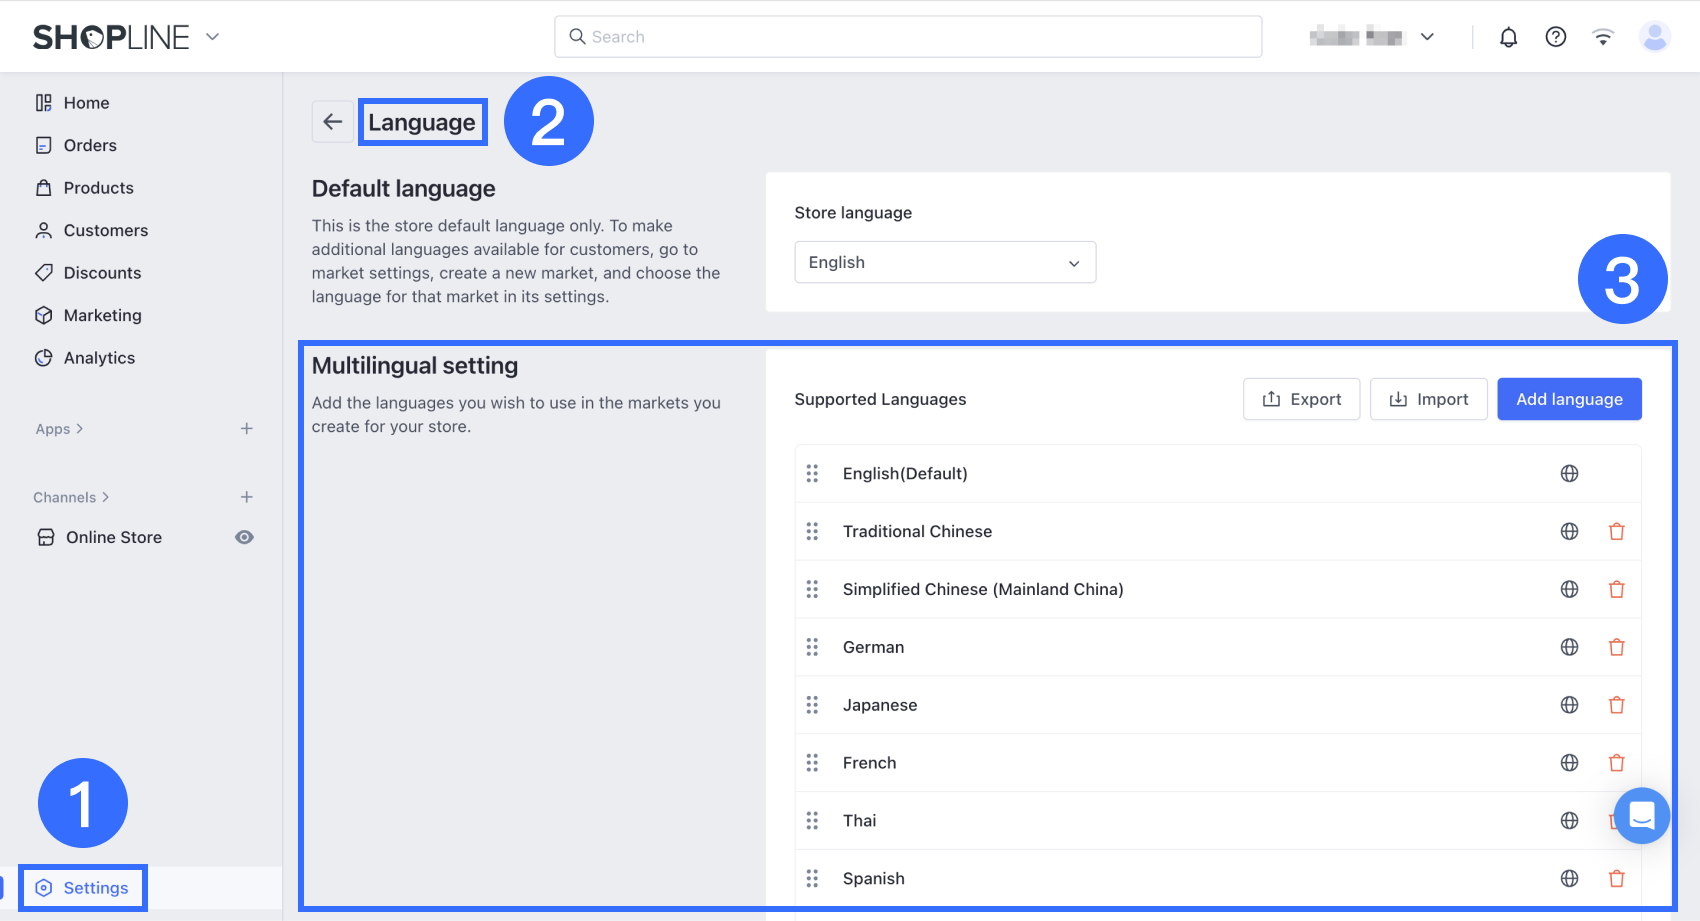
Task: Open the user avatar profile
Action: pos(1655,37)
